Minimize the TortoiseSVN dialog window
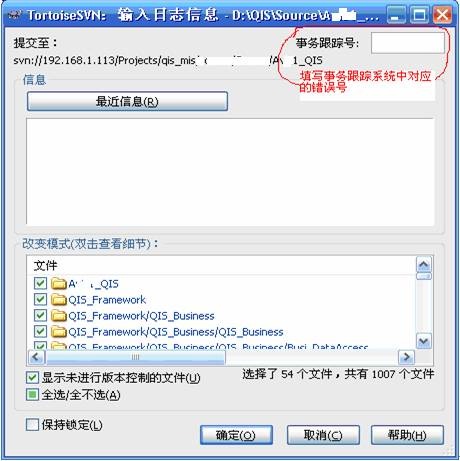 (x=397, y=15)
